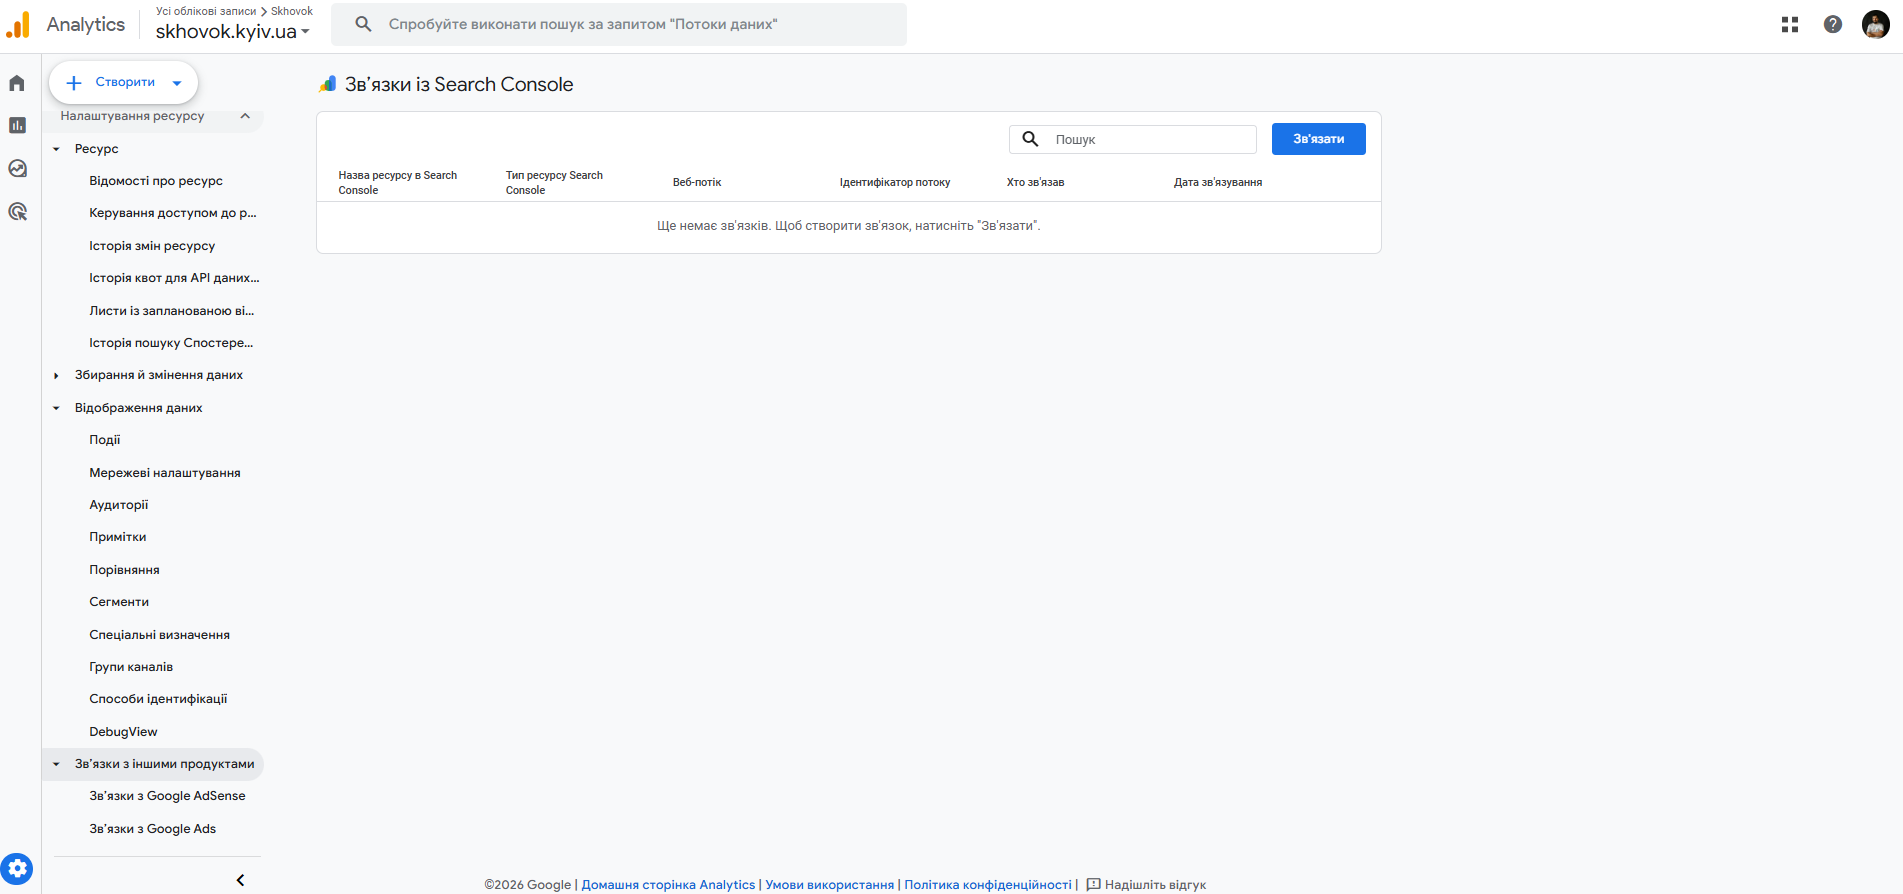Go to Примітки settings
The width and height of the screenshot is (1903, 894).
(x=118, y=537)
